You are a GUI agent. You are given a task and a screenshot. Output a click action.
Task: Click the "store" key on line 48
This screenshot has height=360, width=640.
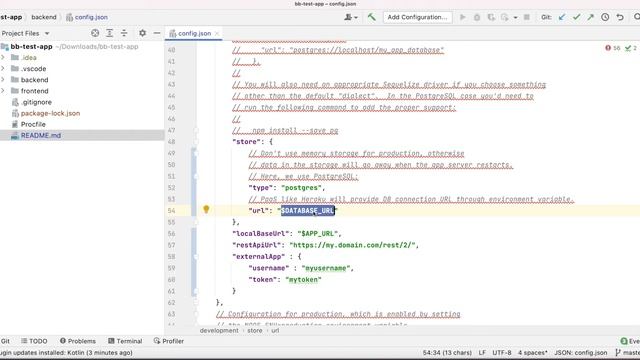coord(246,142)
